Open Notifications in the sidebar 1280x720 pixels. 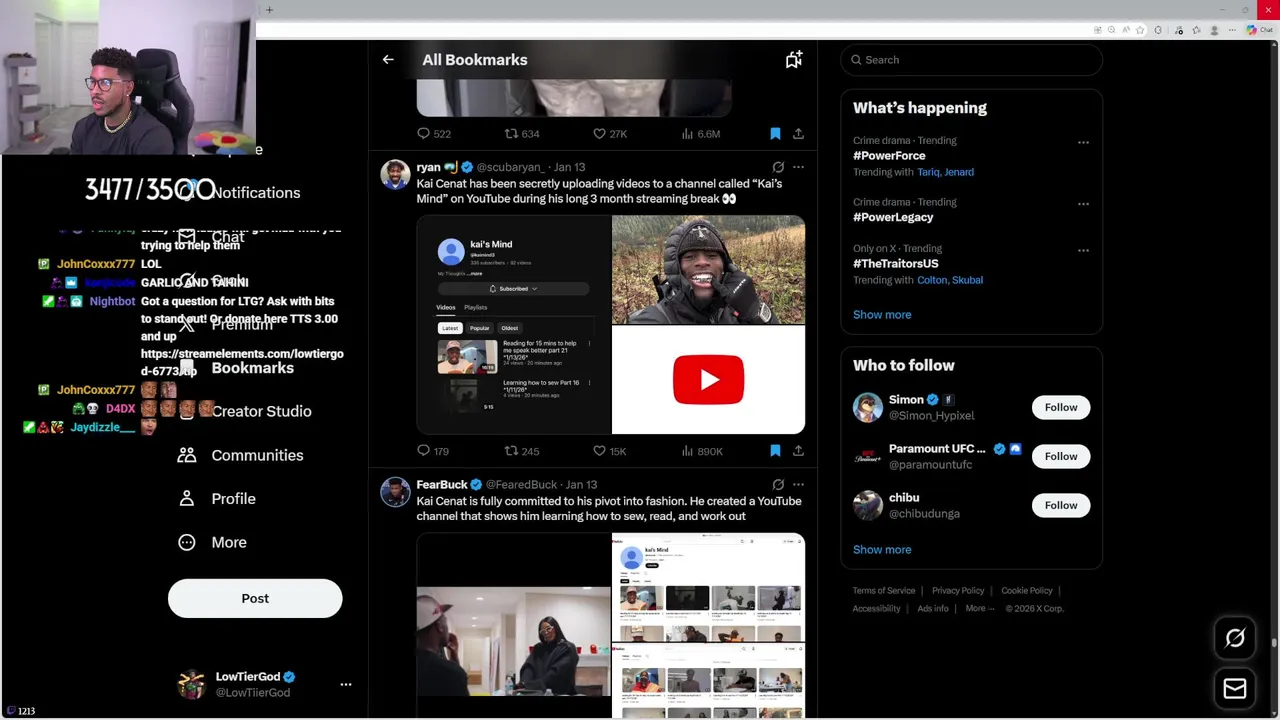pos(255,192)
